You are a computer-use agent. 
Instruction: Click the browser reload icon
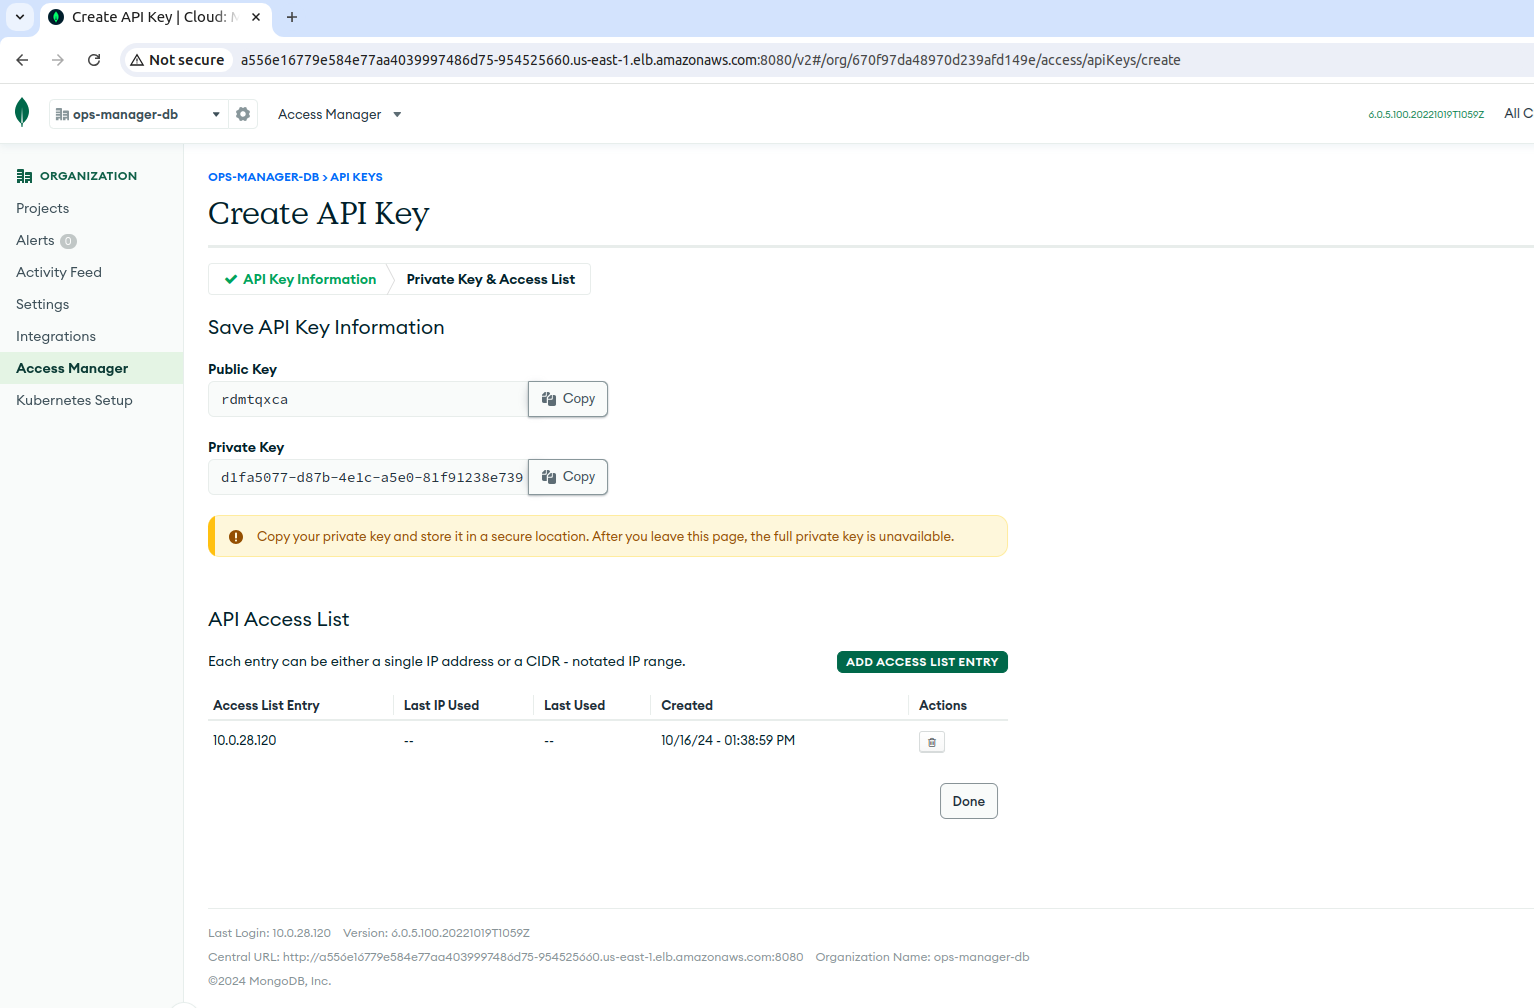pos(94,60)
